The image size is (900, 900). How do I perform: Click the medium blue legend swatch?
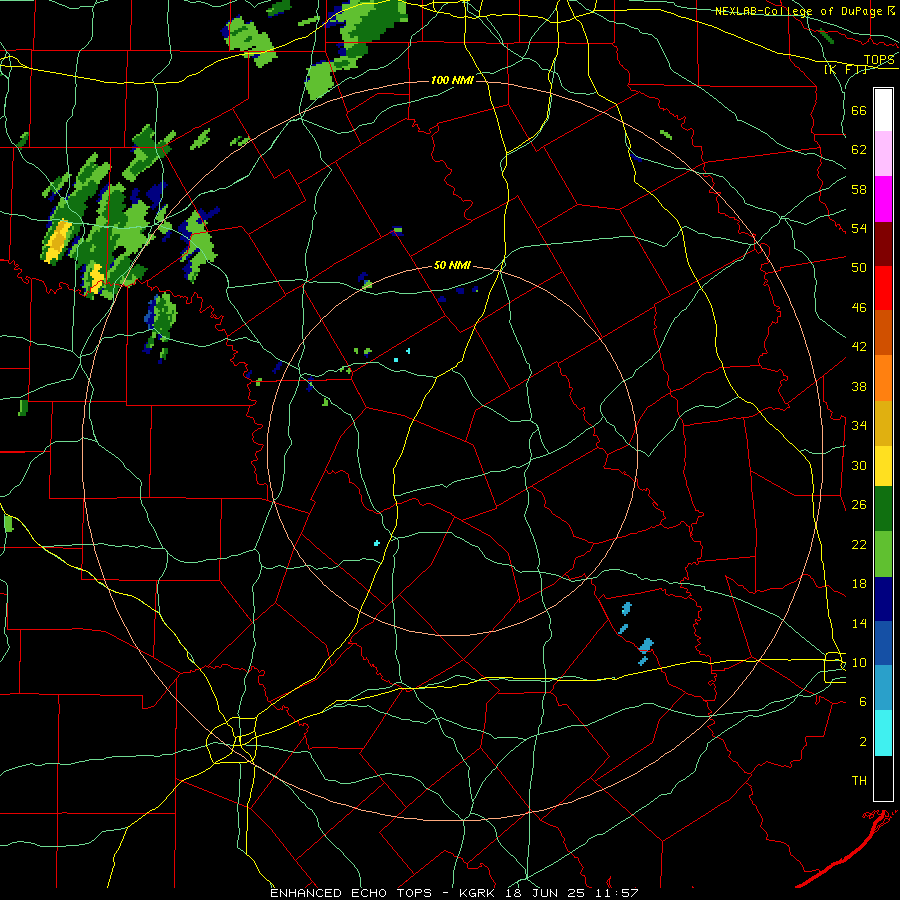pyautogui.click(x=883, y=643)
